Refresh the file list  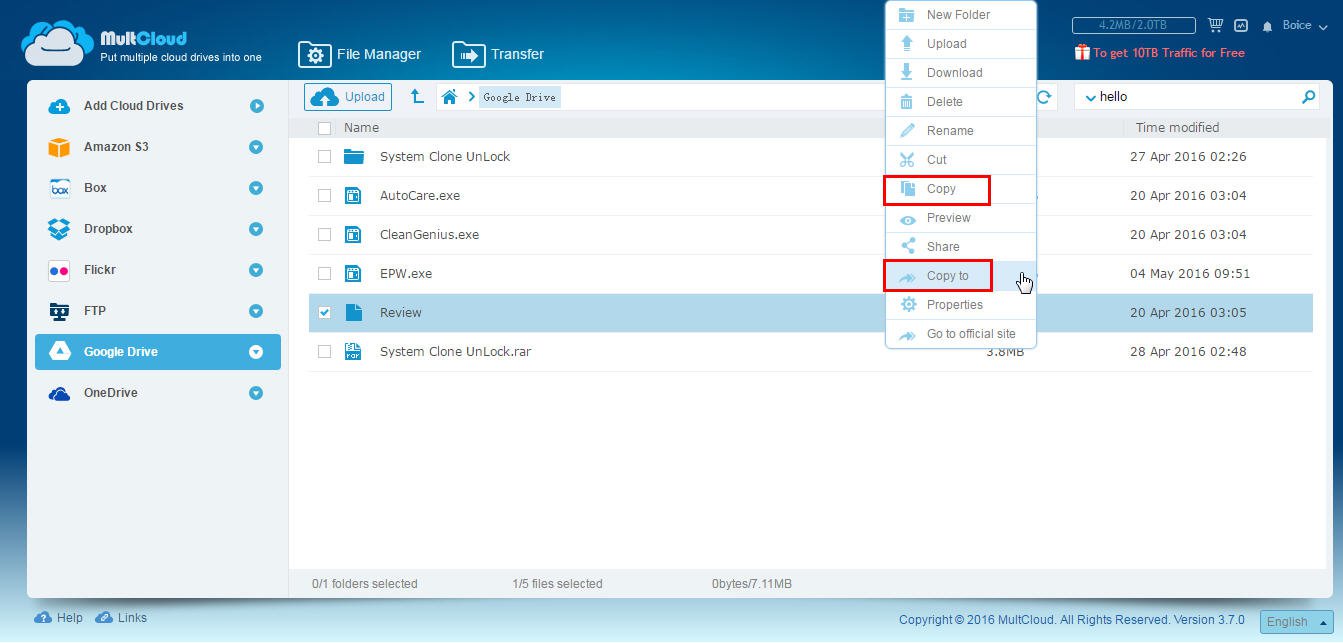[x=1044, y=97]
